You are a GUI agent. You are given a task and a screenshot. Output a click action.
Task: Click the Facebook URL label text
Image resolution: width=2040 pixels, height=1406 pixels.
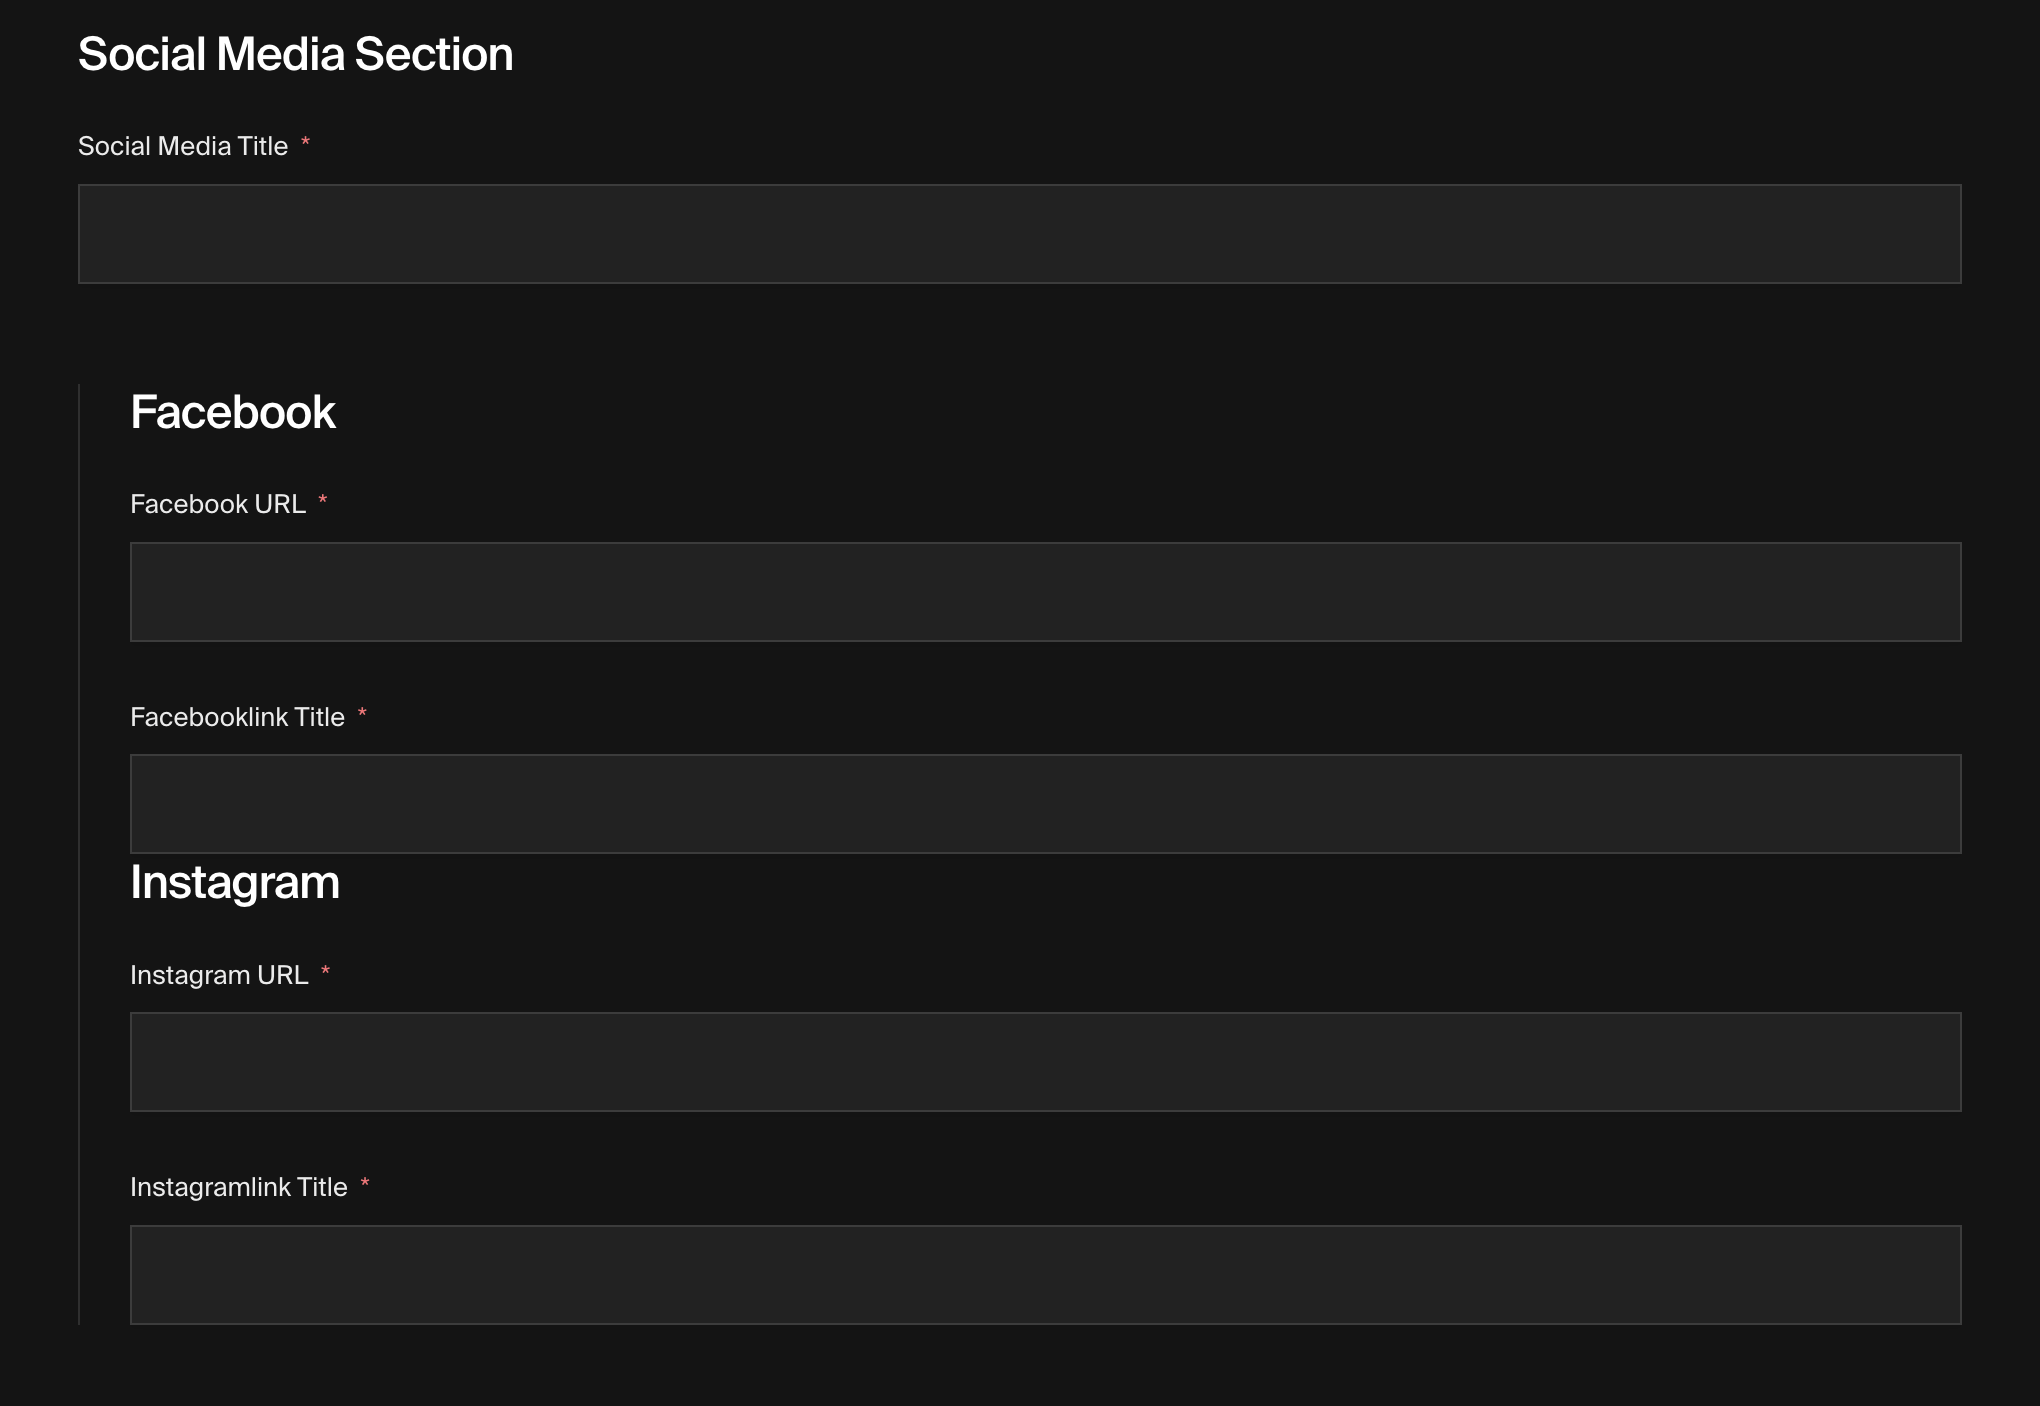tap(218, 504)
